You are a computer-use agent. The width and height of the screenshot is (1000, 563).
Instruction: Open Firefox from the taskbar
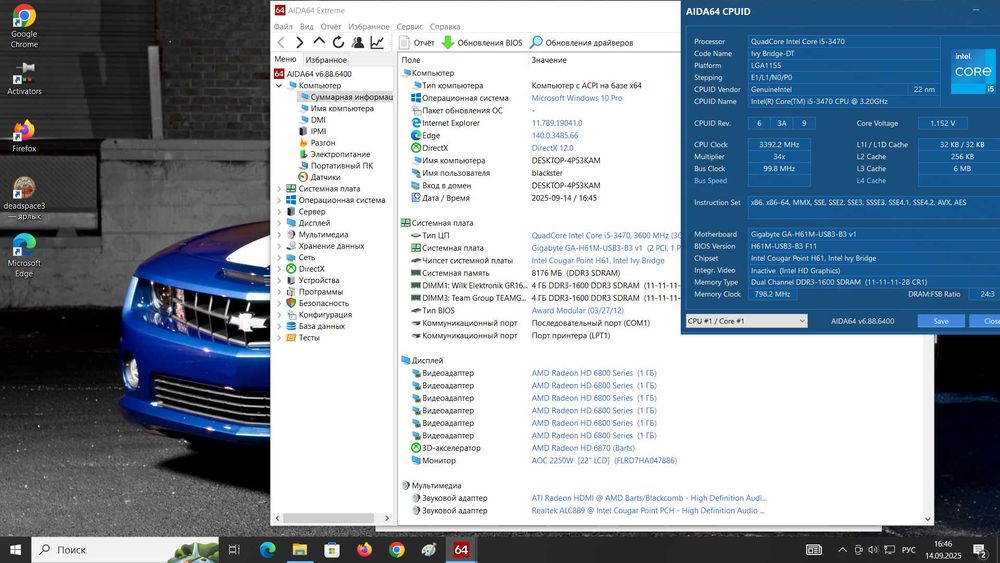364,550
